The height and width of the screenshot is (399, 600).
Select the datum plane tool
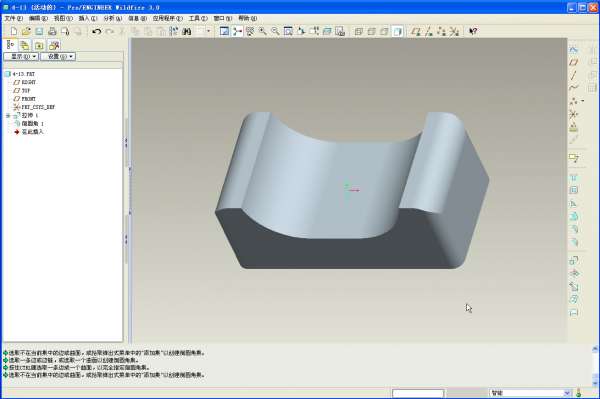pyautogui.click(x=573, y=62)
